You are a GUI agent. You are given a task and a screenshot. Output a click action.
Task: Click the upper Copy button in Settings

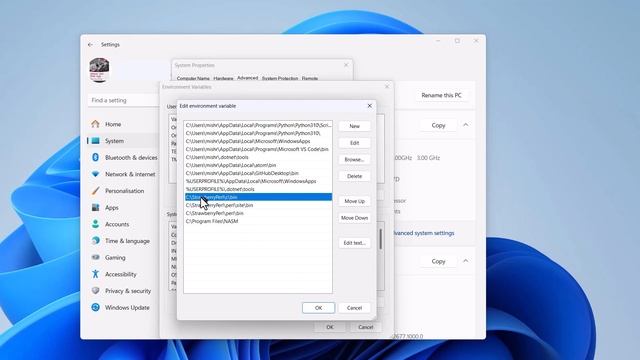pos(438,125)
